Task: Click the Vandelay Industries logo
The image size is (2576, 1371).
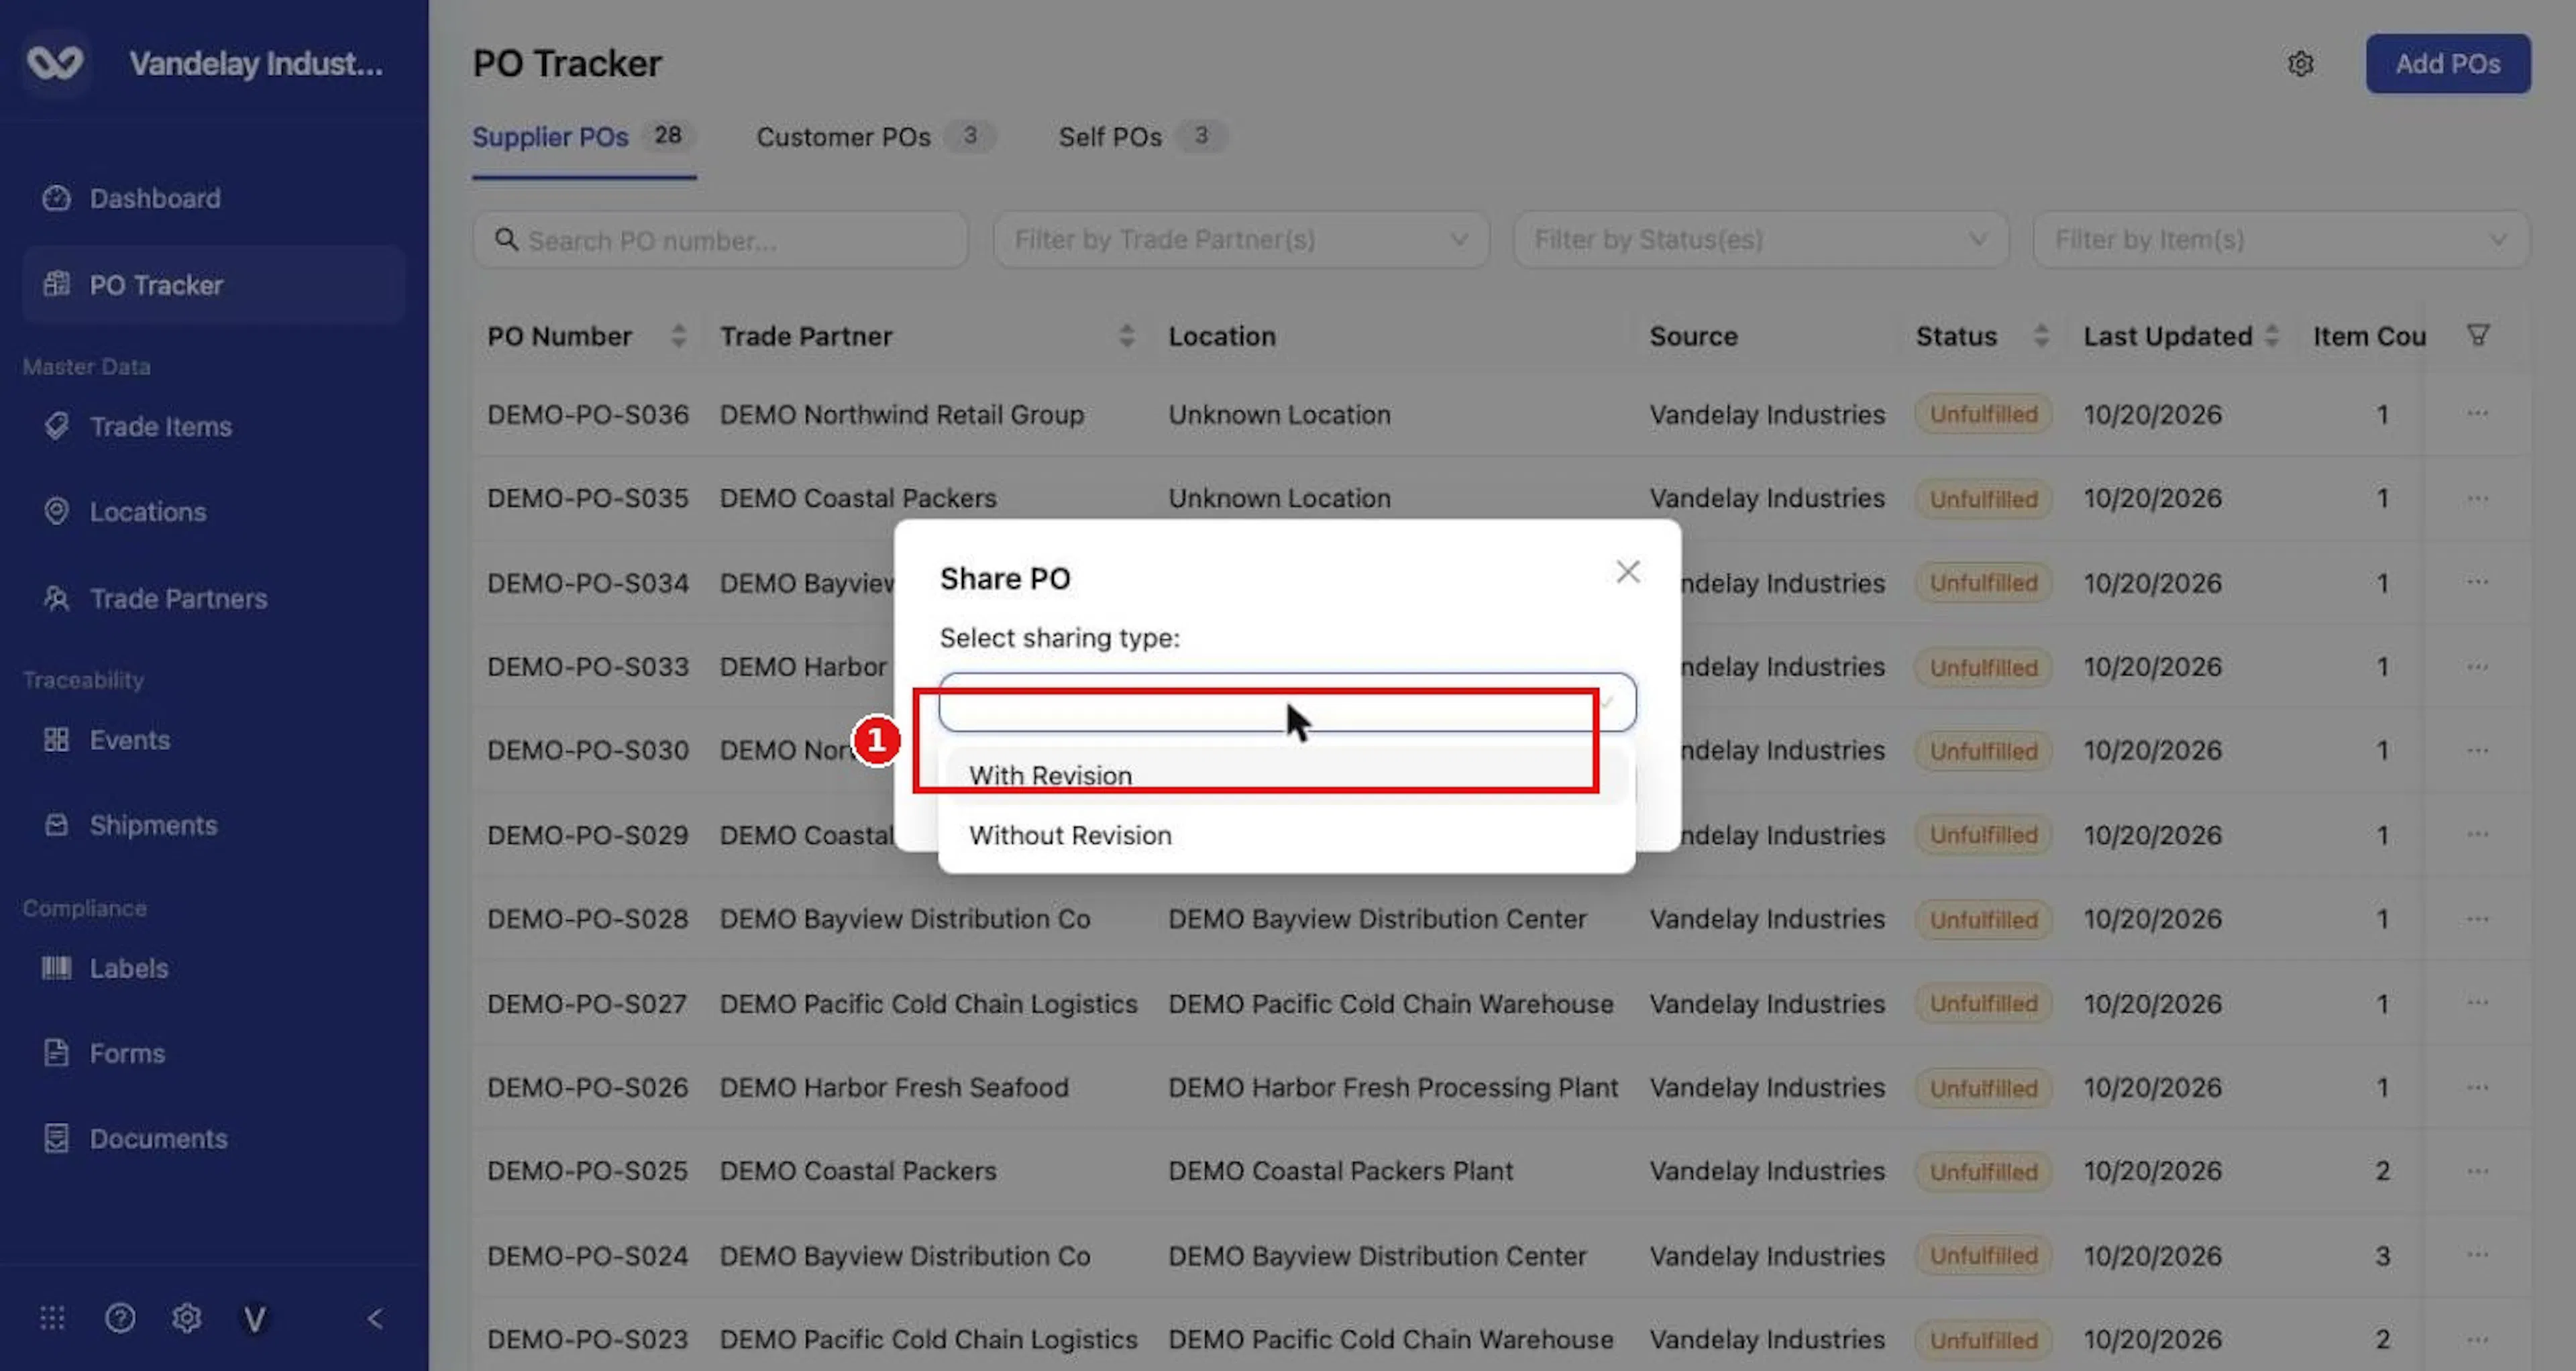Action: tap(55, 63)
